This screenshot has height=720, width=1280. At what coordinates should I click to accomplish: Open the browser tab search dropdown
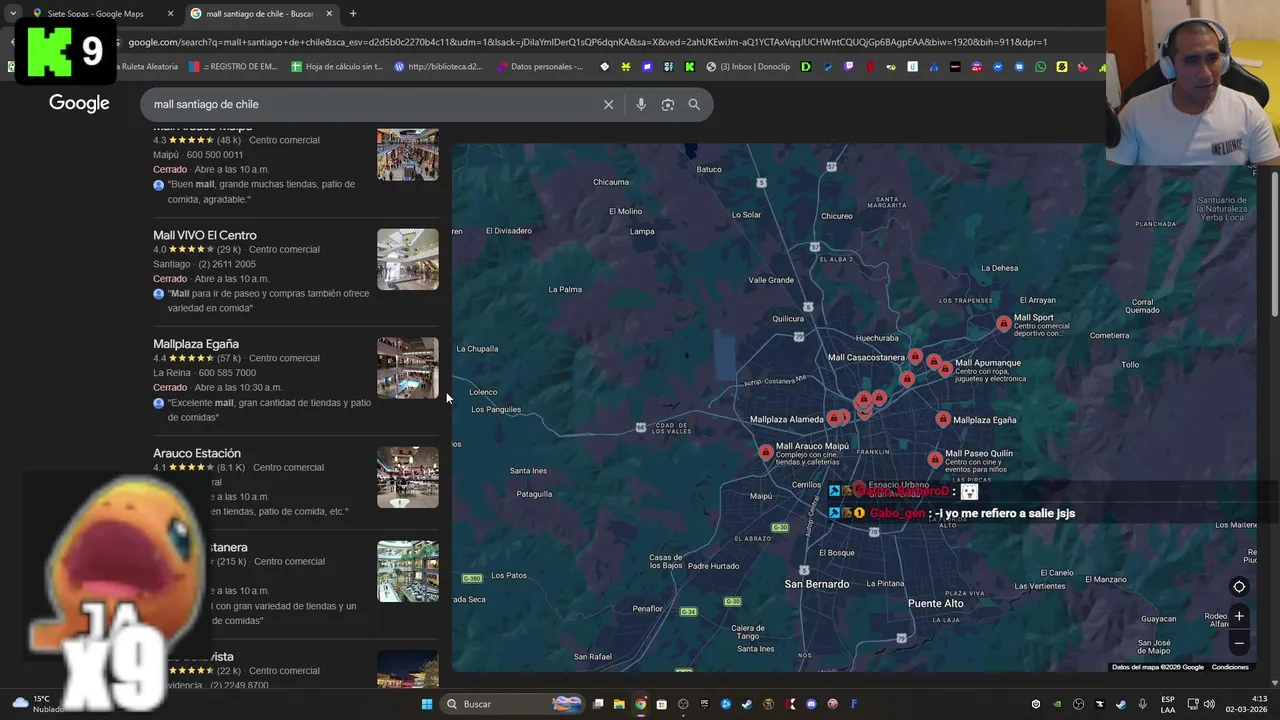tap(13, 13)
